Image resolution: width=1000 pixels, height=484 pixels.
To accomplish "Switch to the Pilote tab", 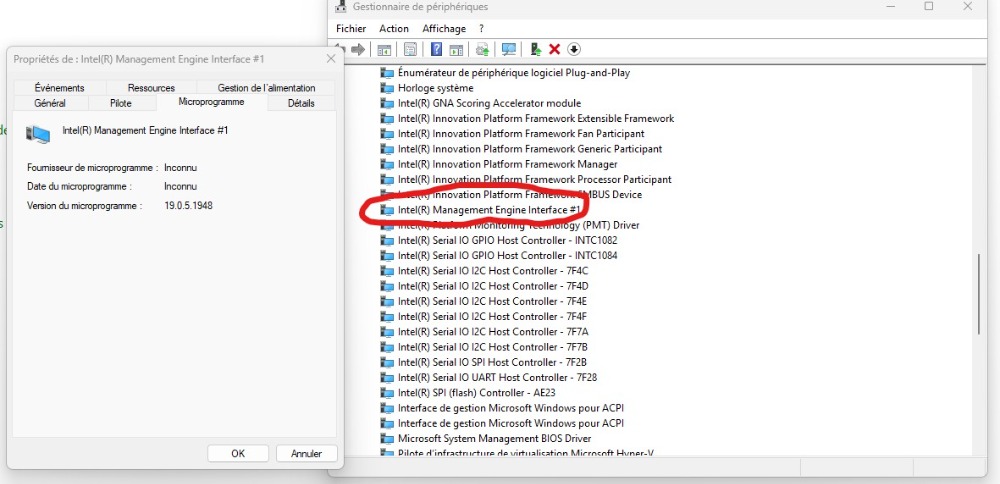I will [120, 103].
